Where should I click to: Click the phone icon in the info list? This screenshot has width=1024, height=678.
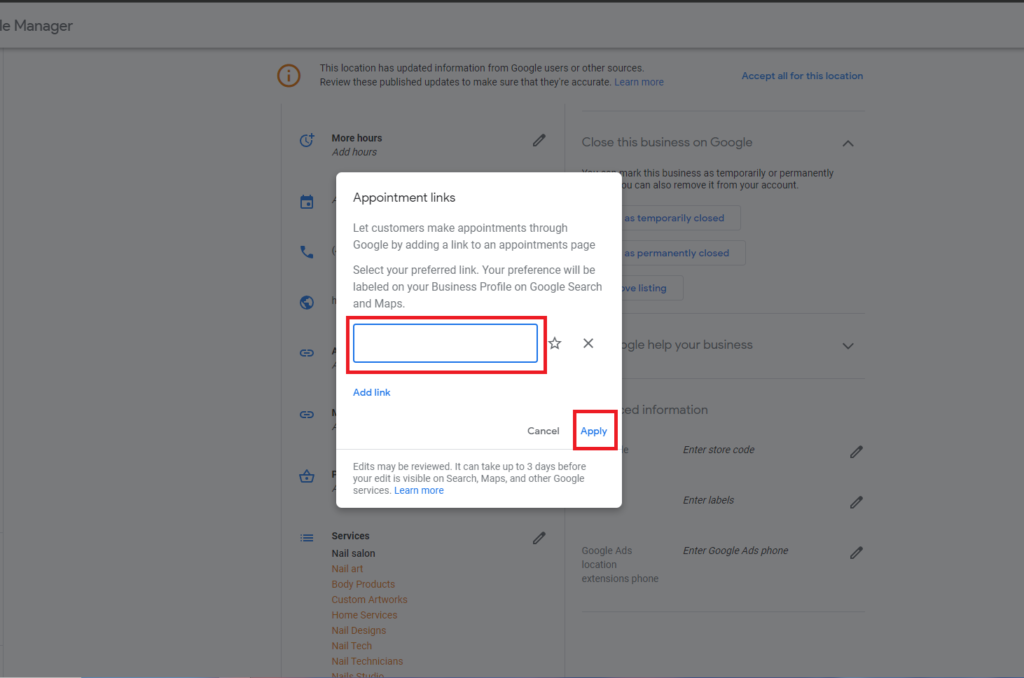306,252
